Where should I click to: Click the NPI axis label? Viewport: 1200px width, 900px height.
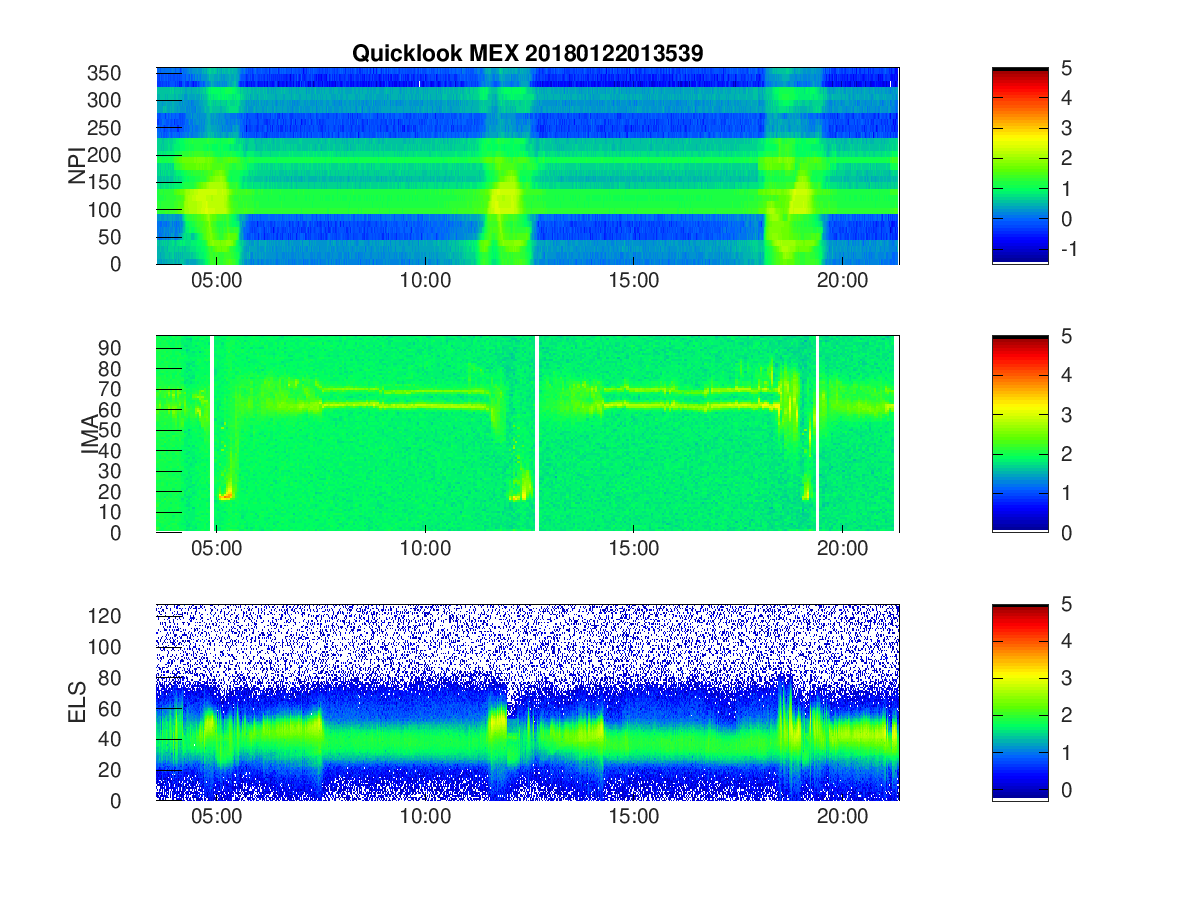[x=76, y=166]
